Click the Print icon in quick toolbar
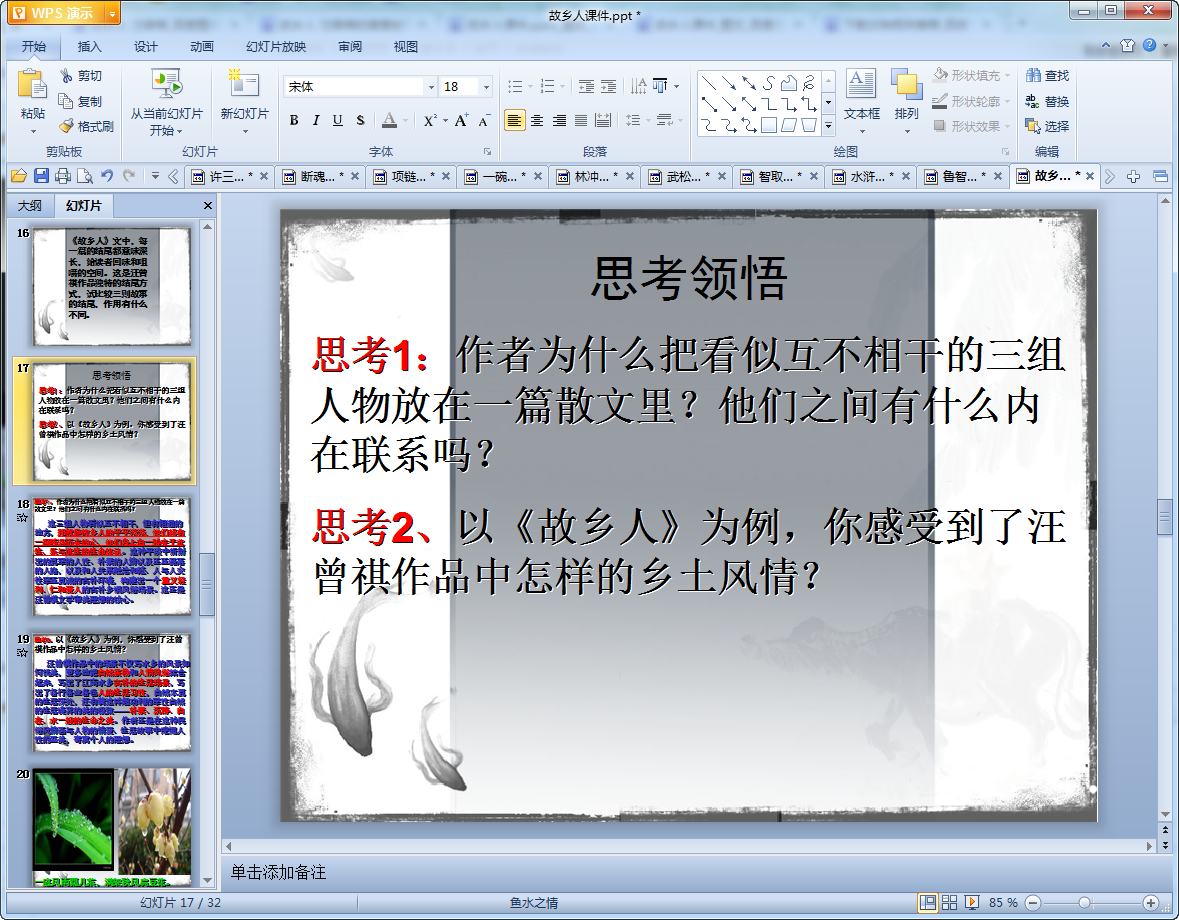 click(x=63, y=176)
